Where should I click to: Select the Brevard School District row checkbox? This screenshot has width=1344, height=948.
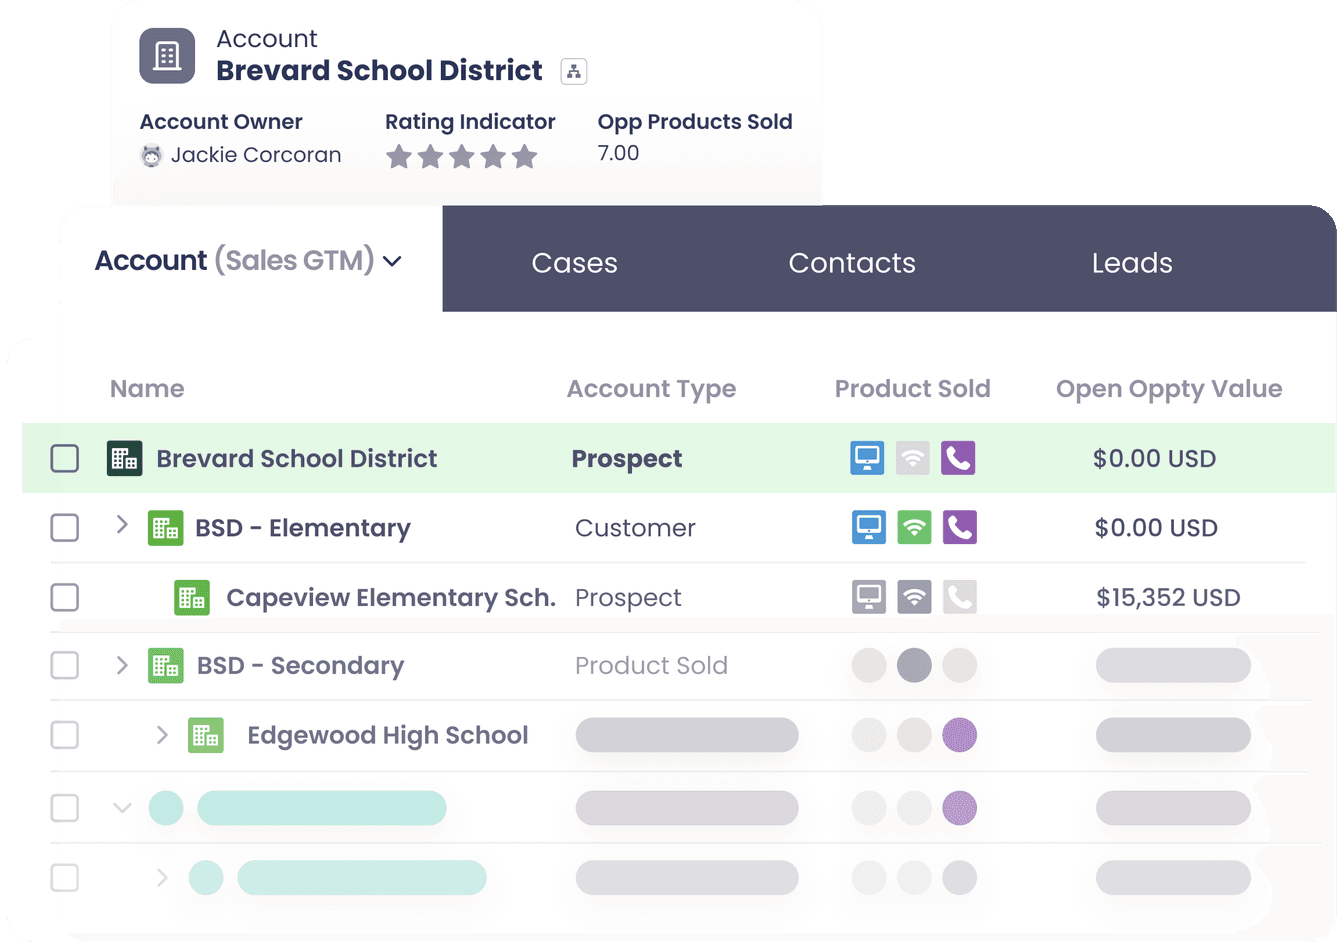[65, 459]
